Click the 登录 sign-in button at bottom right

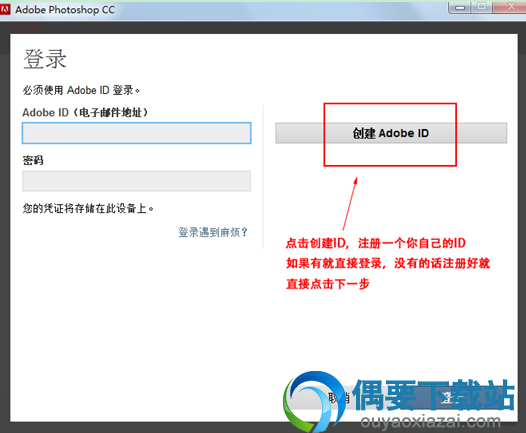click(450, 398)
